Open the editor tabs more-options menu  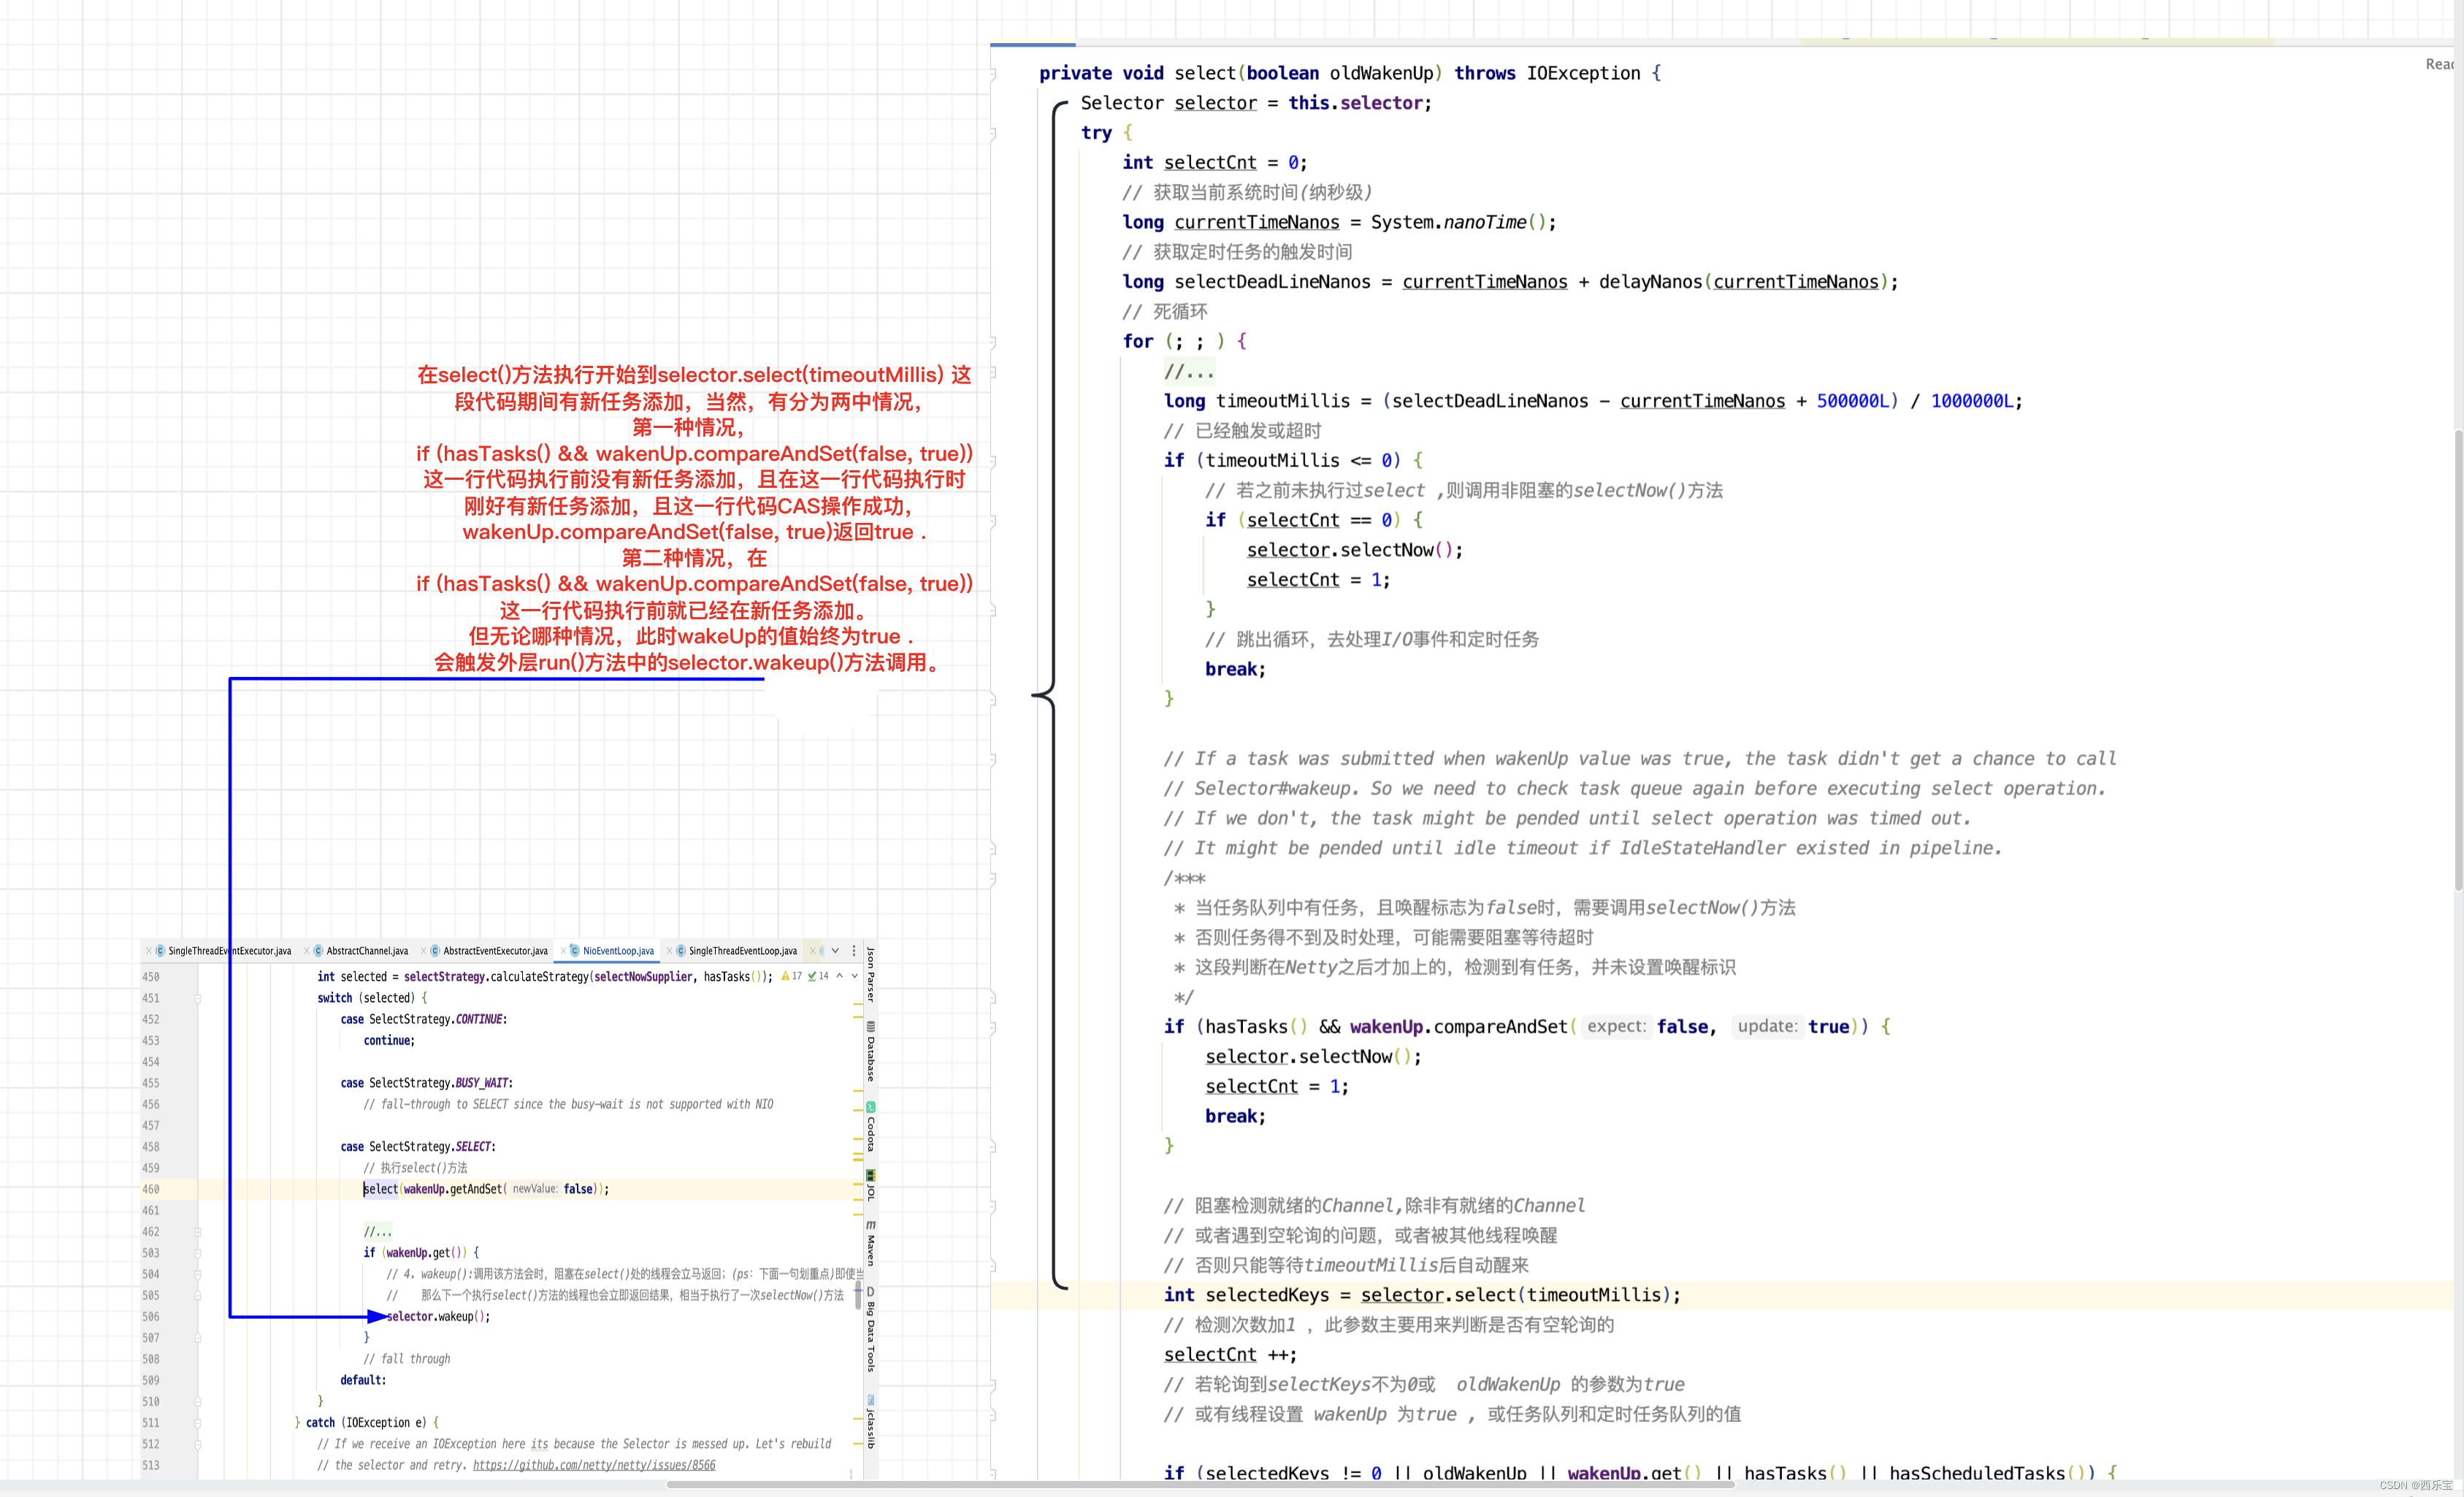coord(853,951)
